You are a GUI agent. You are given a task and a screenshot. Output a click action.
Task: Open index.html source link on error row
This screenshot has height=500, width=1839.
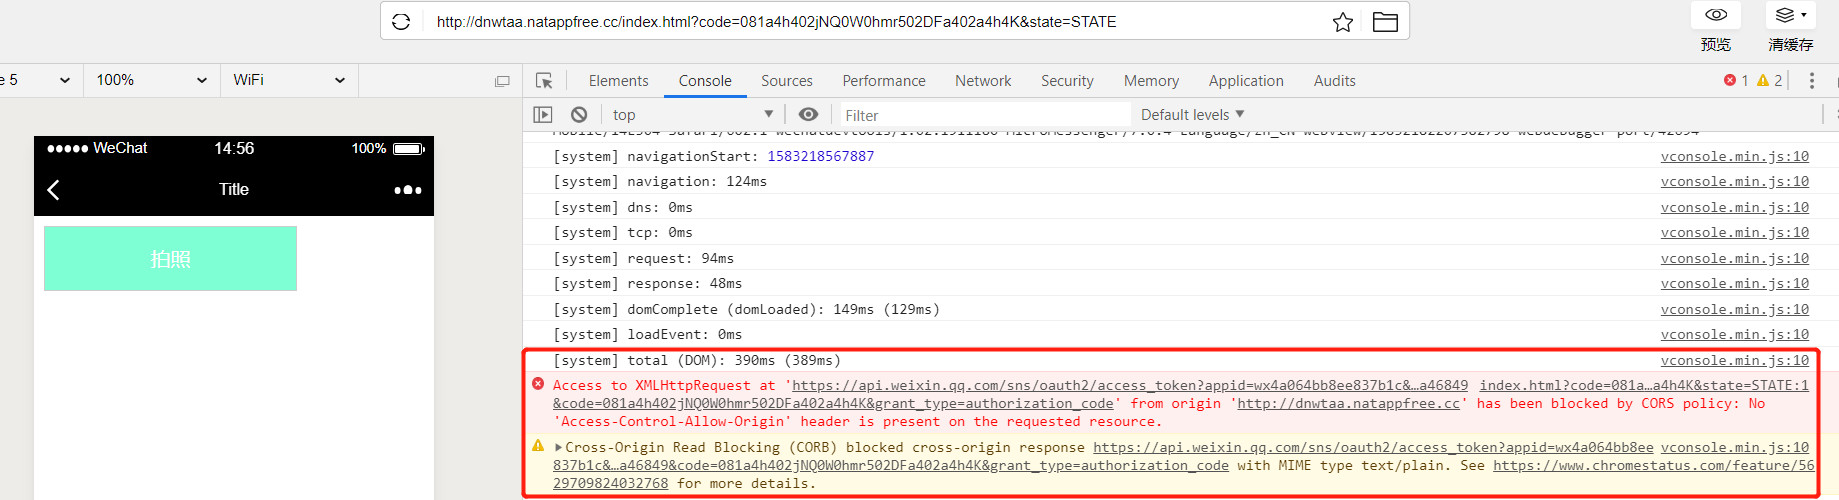[x=1644, y=385]
